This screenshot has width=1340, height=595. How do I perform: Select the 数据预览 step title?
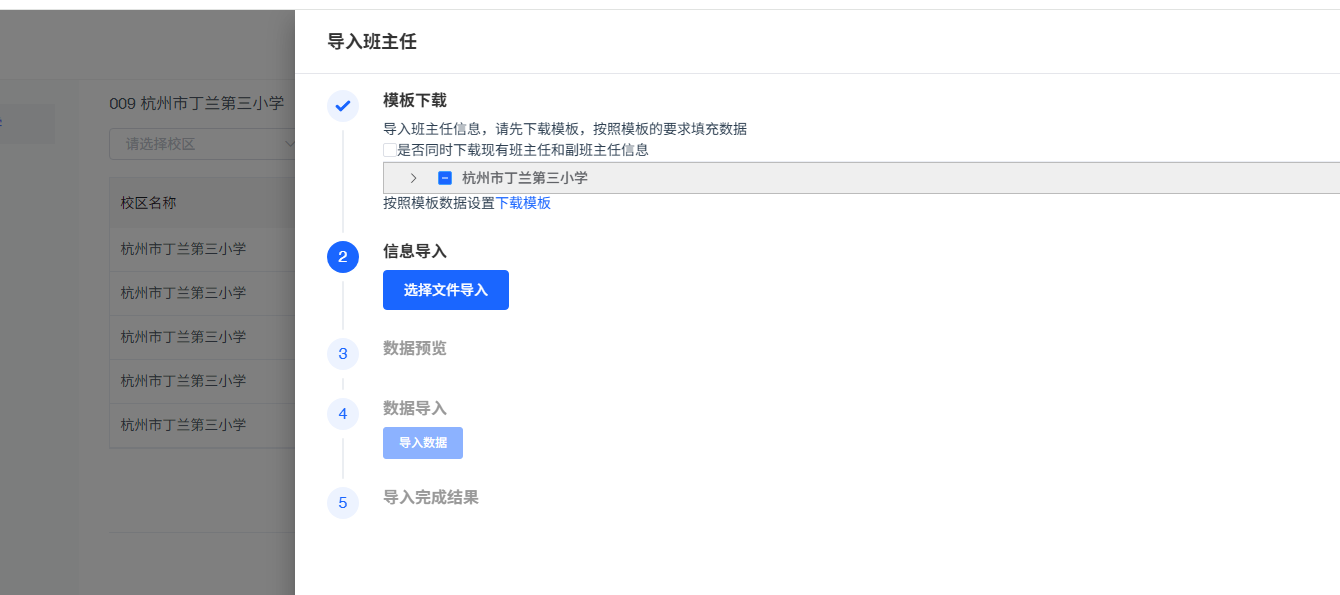(x=414, y=348)
